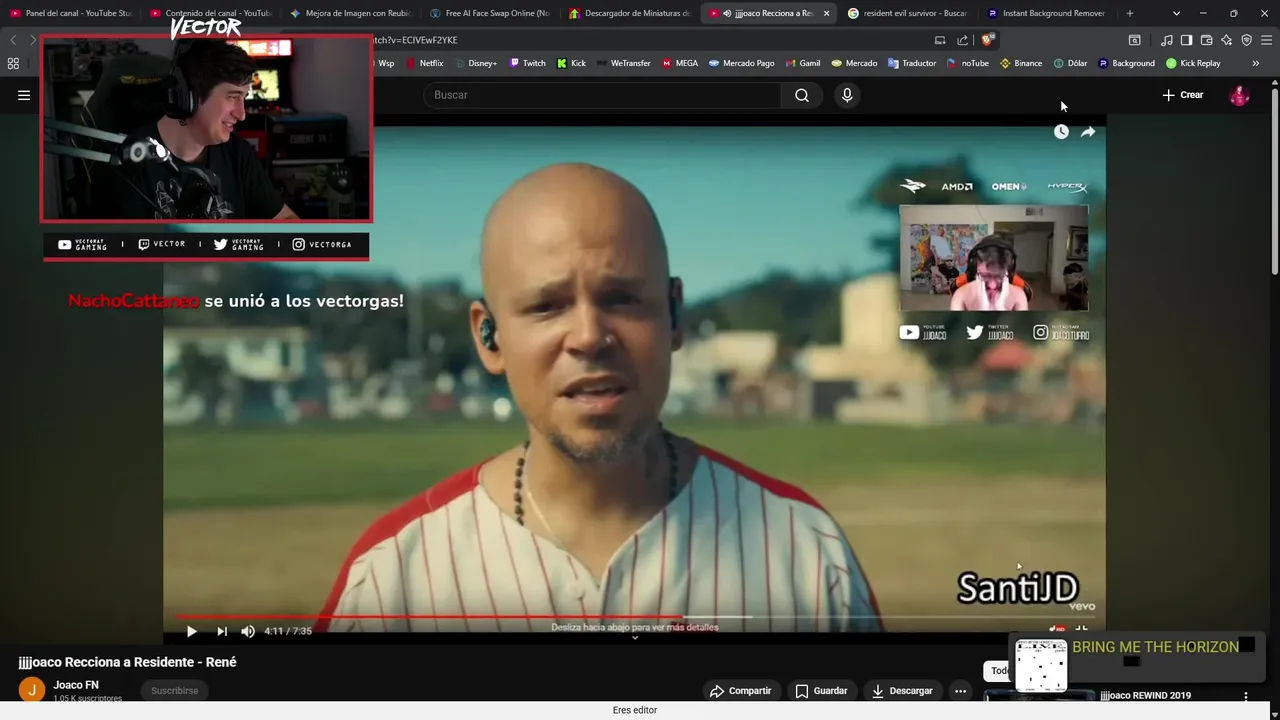The image size is (1280, 720).
Task: Open the Brave Wallet icon
Action: tap(1206, 40)
